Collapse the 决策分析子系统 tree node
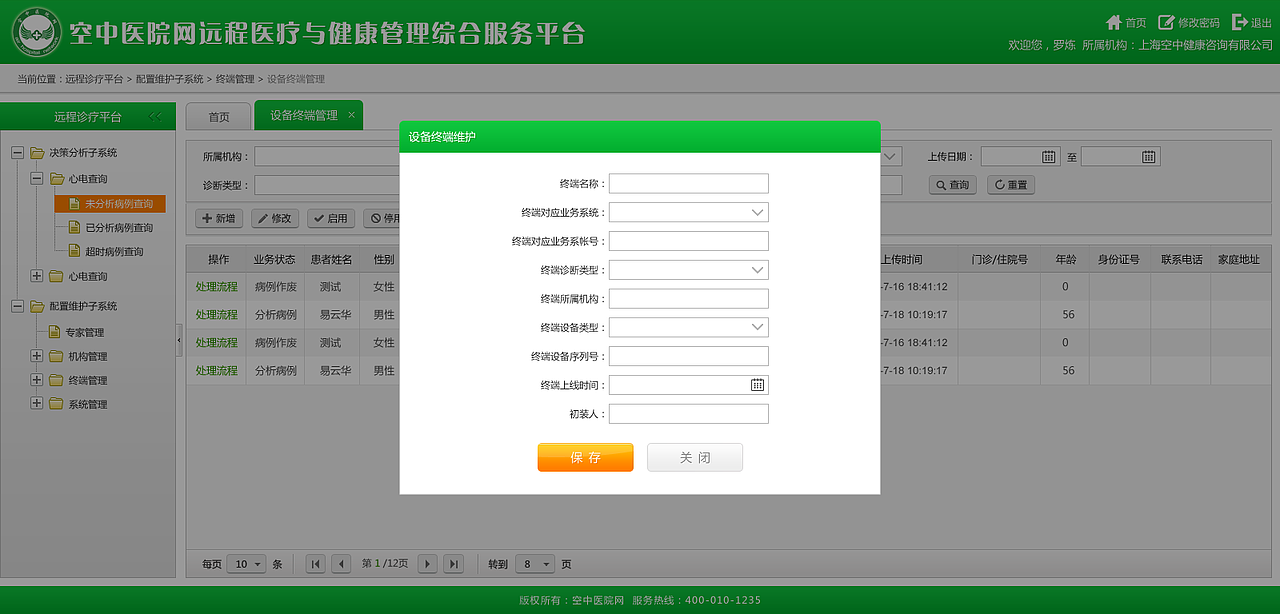The image size is (1280, 614). [17, 153]
